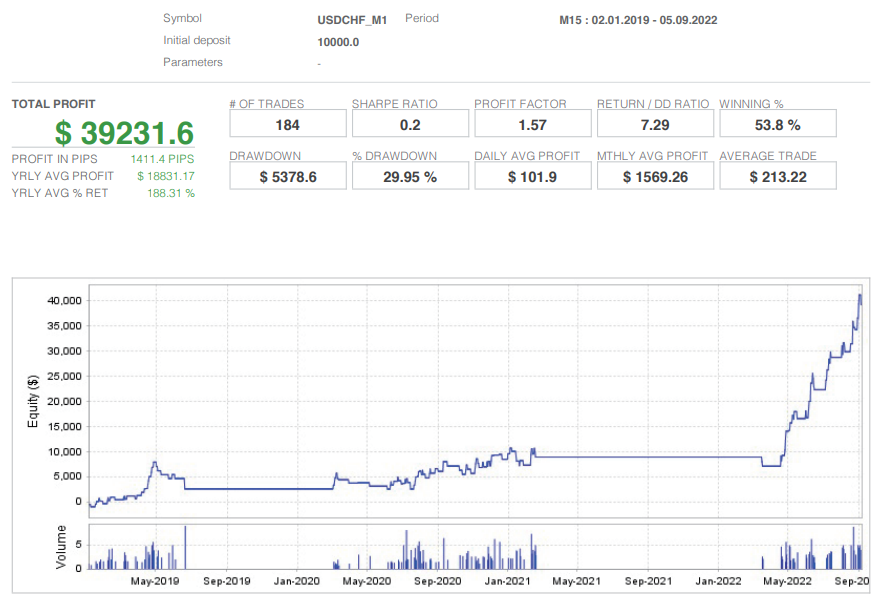Screen dimensions: 883x601
Task: Click the MTHLY AVG PROFIT box $ 1569.26
Action: (655, 175)
